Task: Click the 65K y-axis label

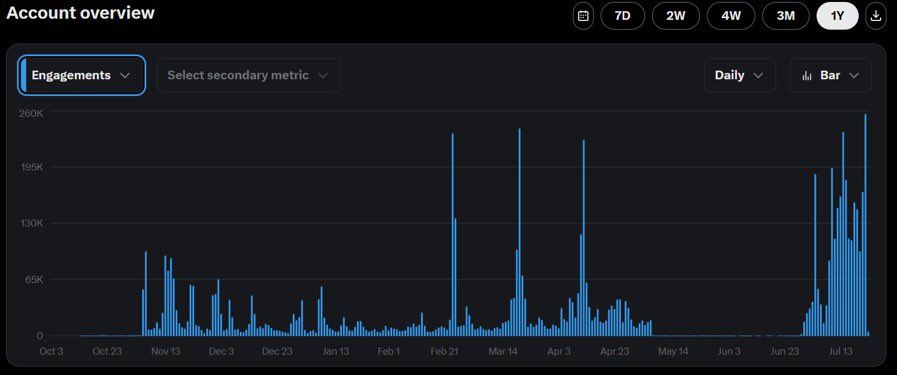Action: [x=34, y=280]
